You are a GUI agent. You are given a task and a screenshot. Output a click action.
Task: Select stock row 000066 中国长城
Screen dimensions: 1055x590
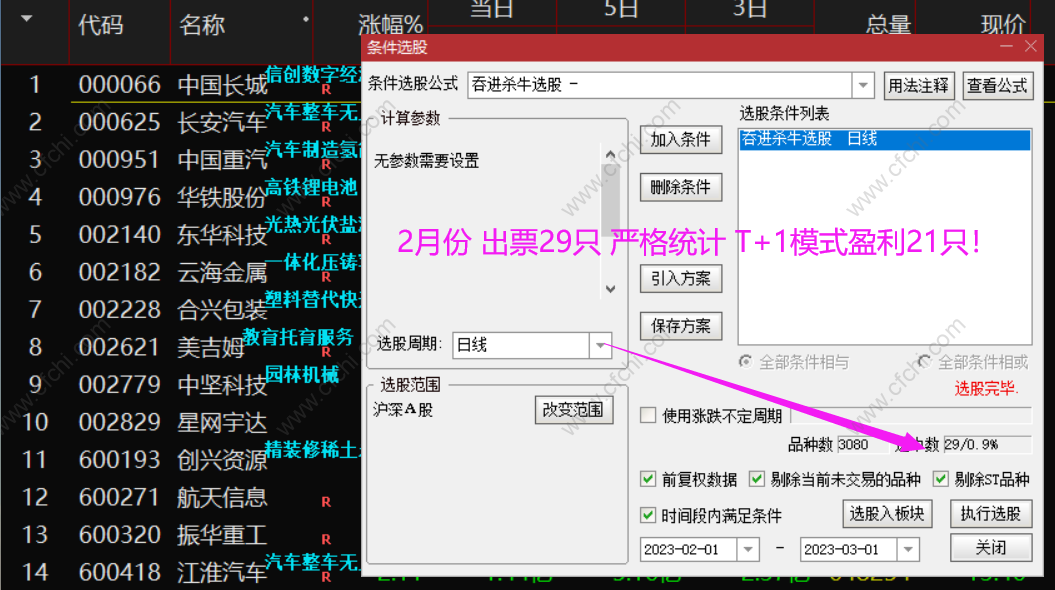pos(182,85)
